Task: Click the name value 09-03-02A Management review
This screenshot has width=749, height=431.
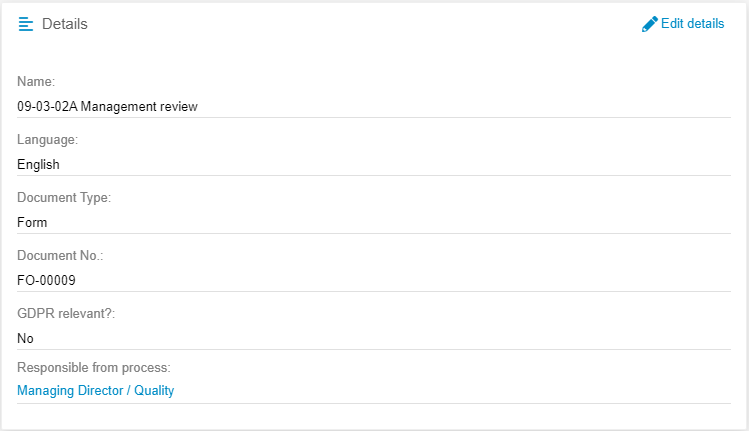Action: pyautogui.click(x=107, y=106)
